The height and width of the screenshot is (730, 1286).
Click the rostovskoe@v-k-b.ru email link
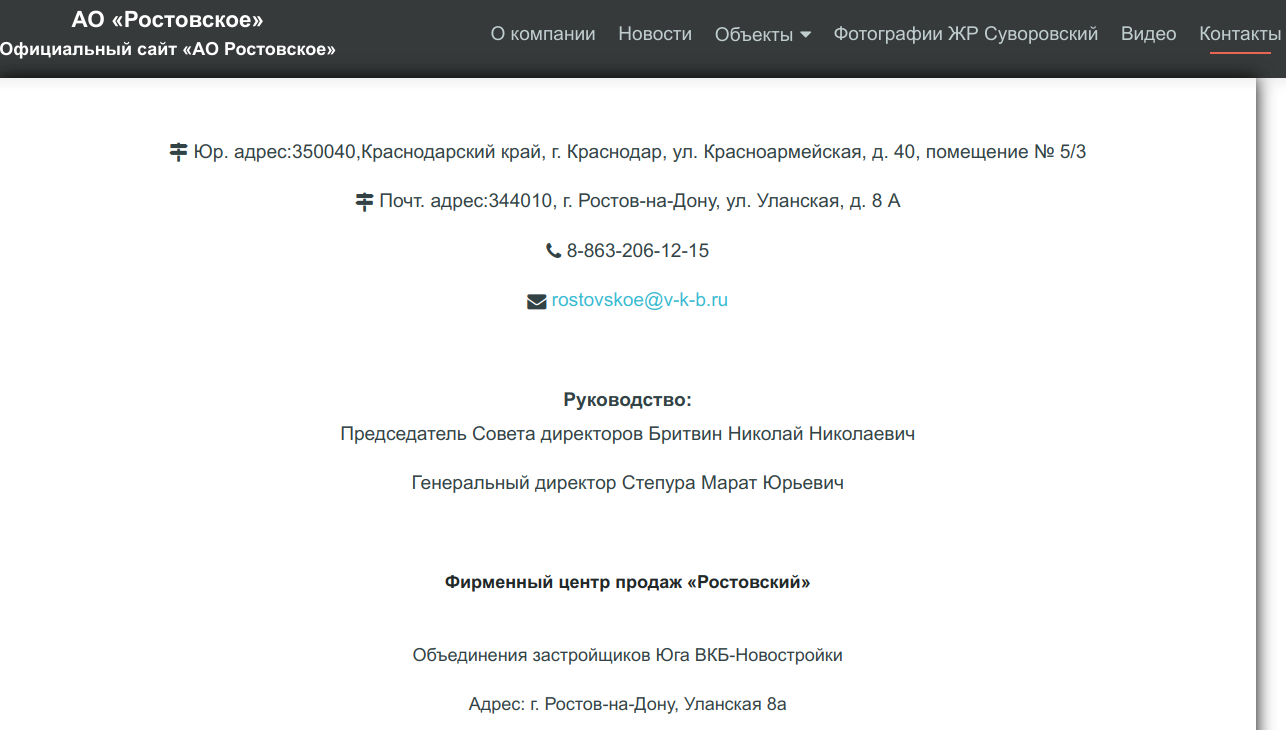[x=640, y=300]
